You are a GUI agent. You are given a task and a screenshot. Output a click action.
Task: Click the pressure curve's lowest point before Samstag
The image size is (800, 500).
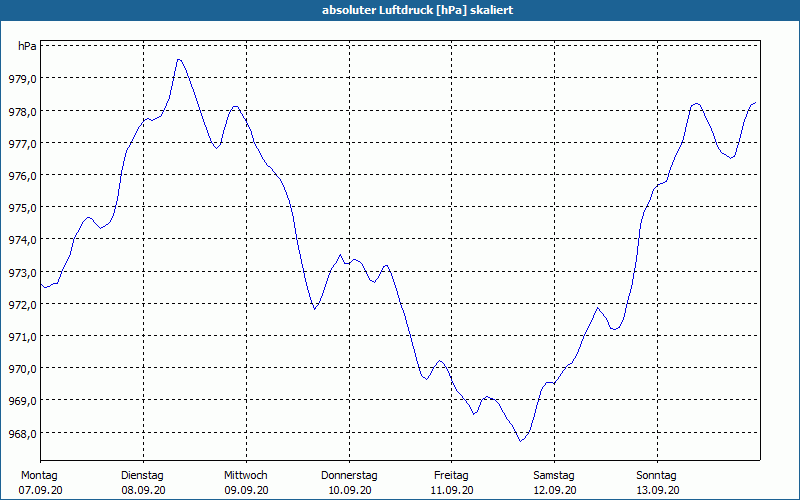(521, 441)
